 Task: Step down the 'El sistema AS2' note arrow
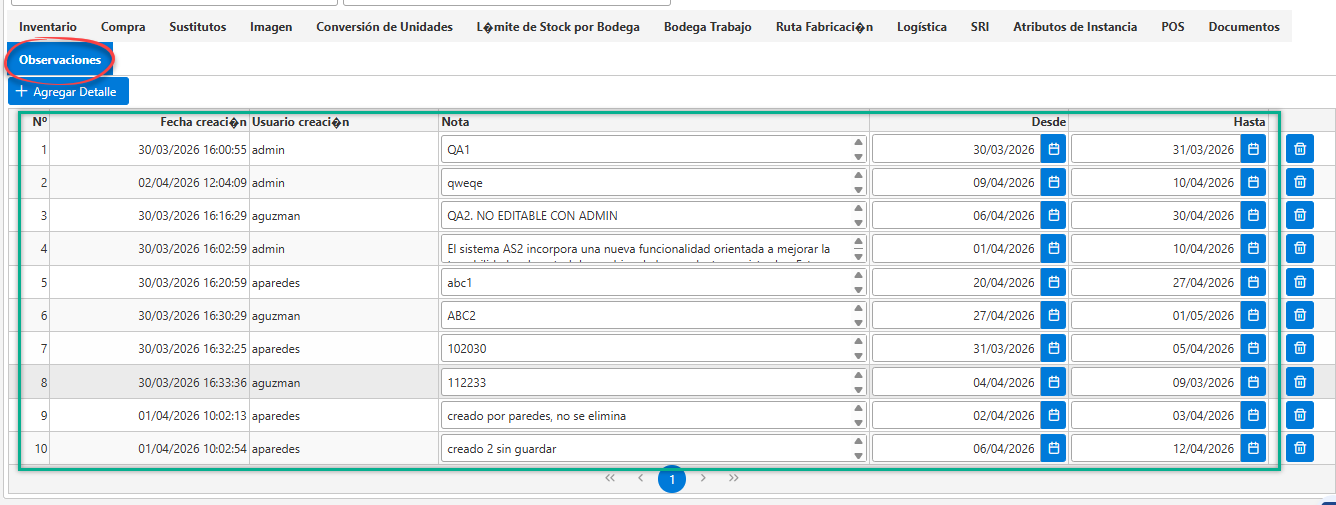click(858, 255)
